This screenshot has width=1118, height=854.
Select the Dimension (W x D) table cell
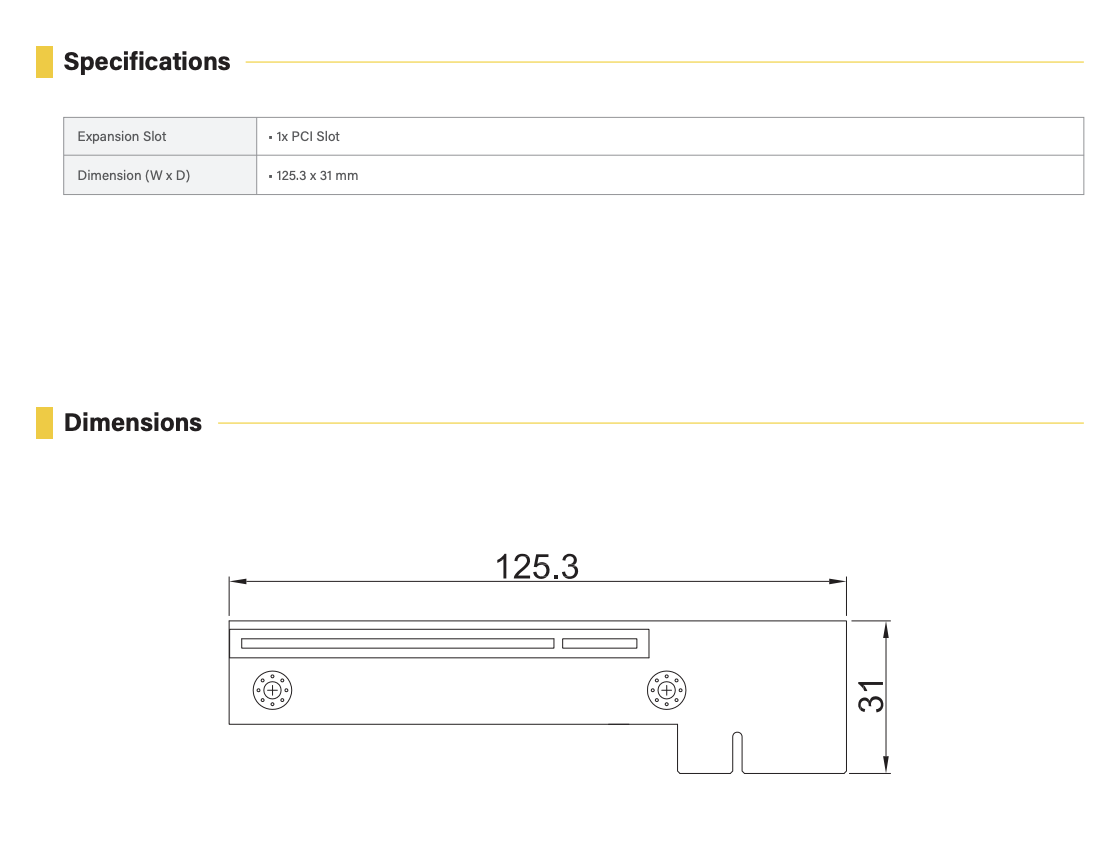point(160,176)
